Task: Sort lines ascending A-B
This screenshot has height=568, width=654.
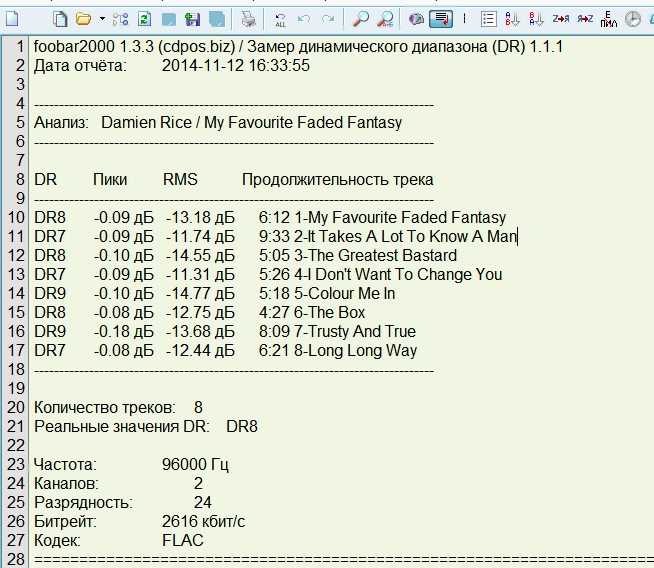Action: point(512,19)
